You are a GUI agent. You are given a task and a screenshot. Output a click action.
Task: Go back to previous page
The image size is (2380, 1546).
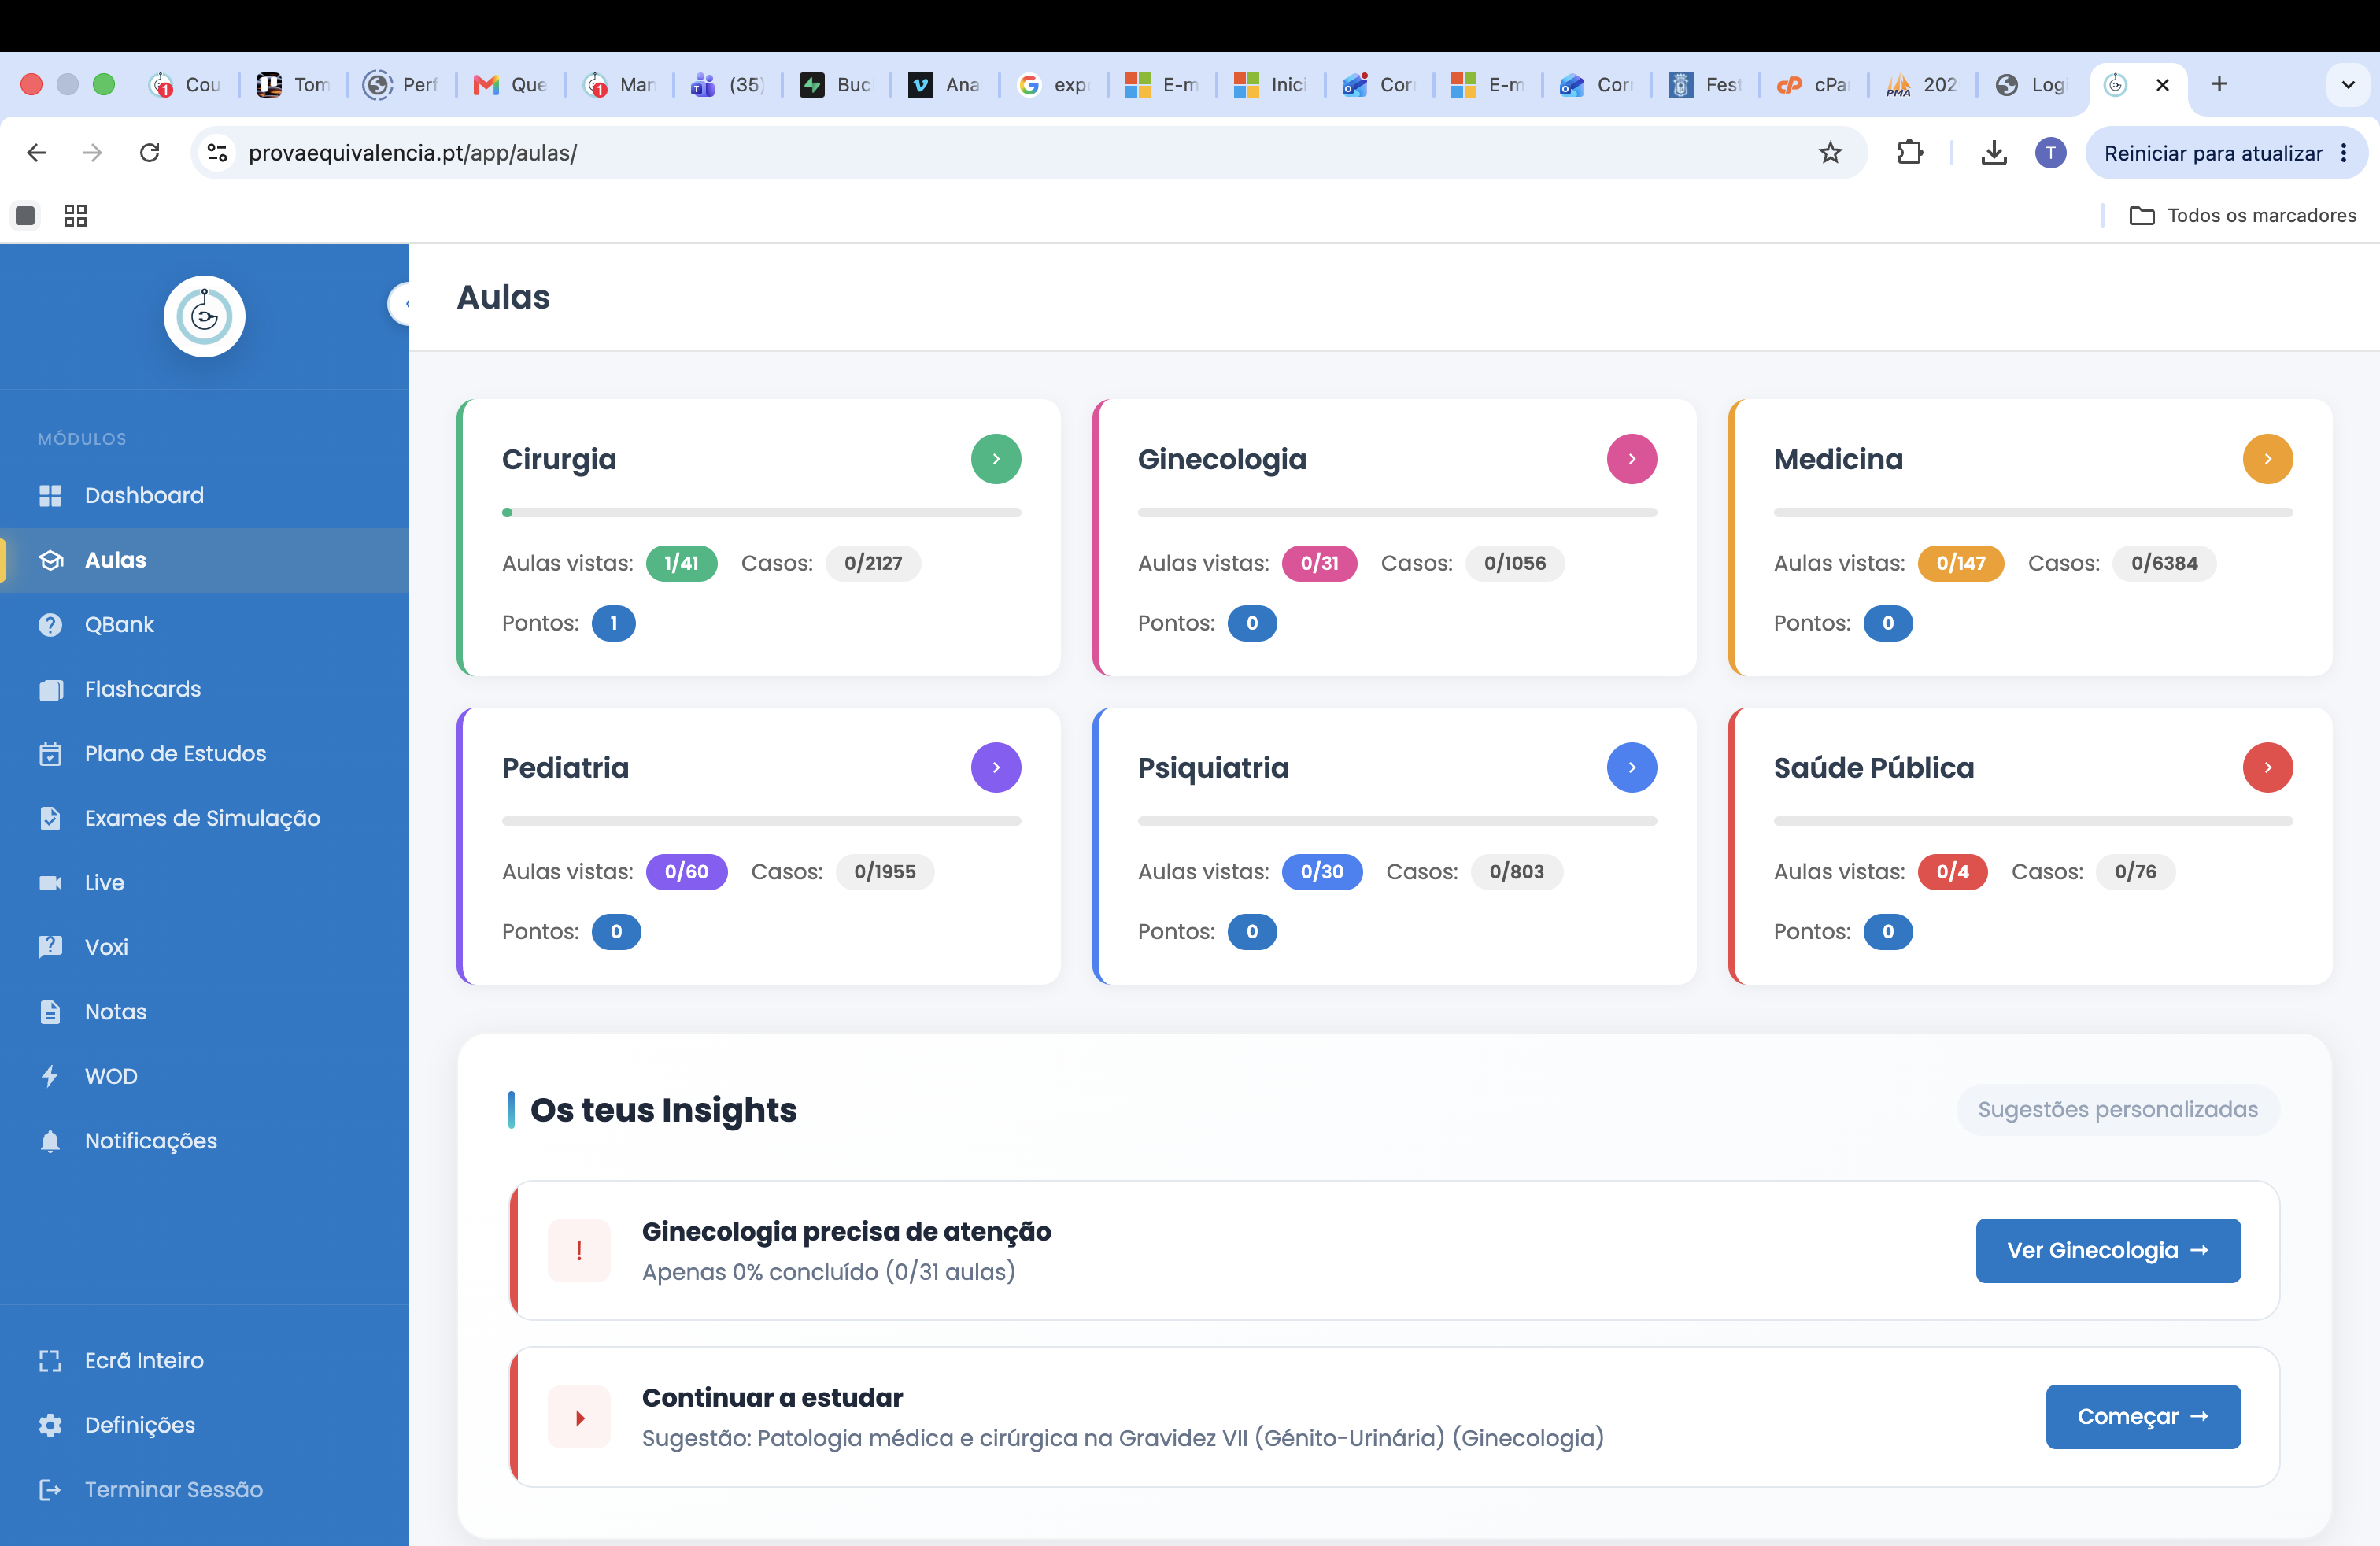coord(37,152)
